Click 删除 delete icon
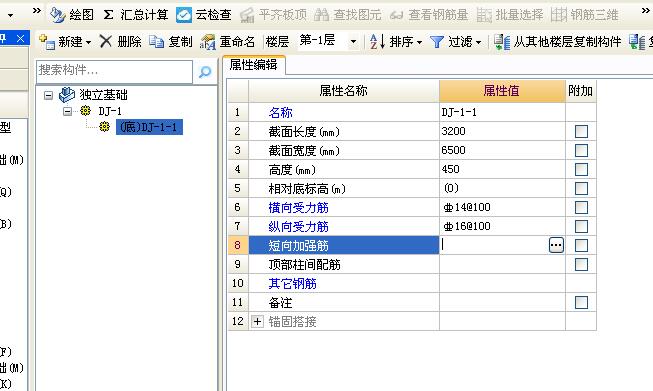Image resolution: width=653 pixels, height=391 pixels. 106,41
